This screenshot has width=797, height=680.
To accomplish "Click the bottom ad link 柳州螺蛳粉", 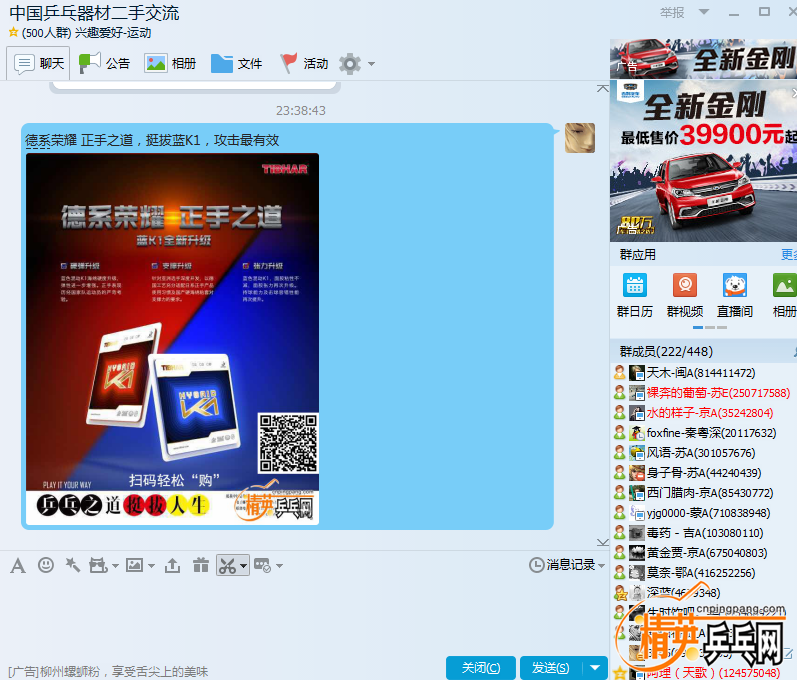I will 108,671.
